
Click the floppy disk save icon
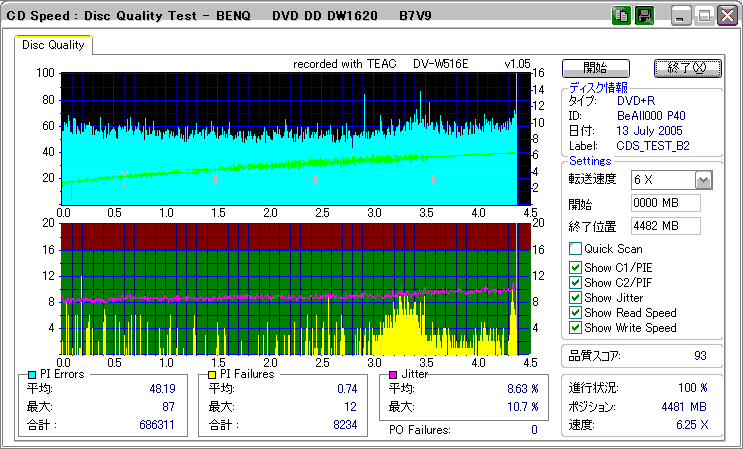pos(645,16)
